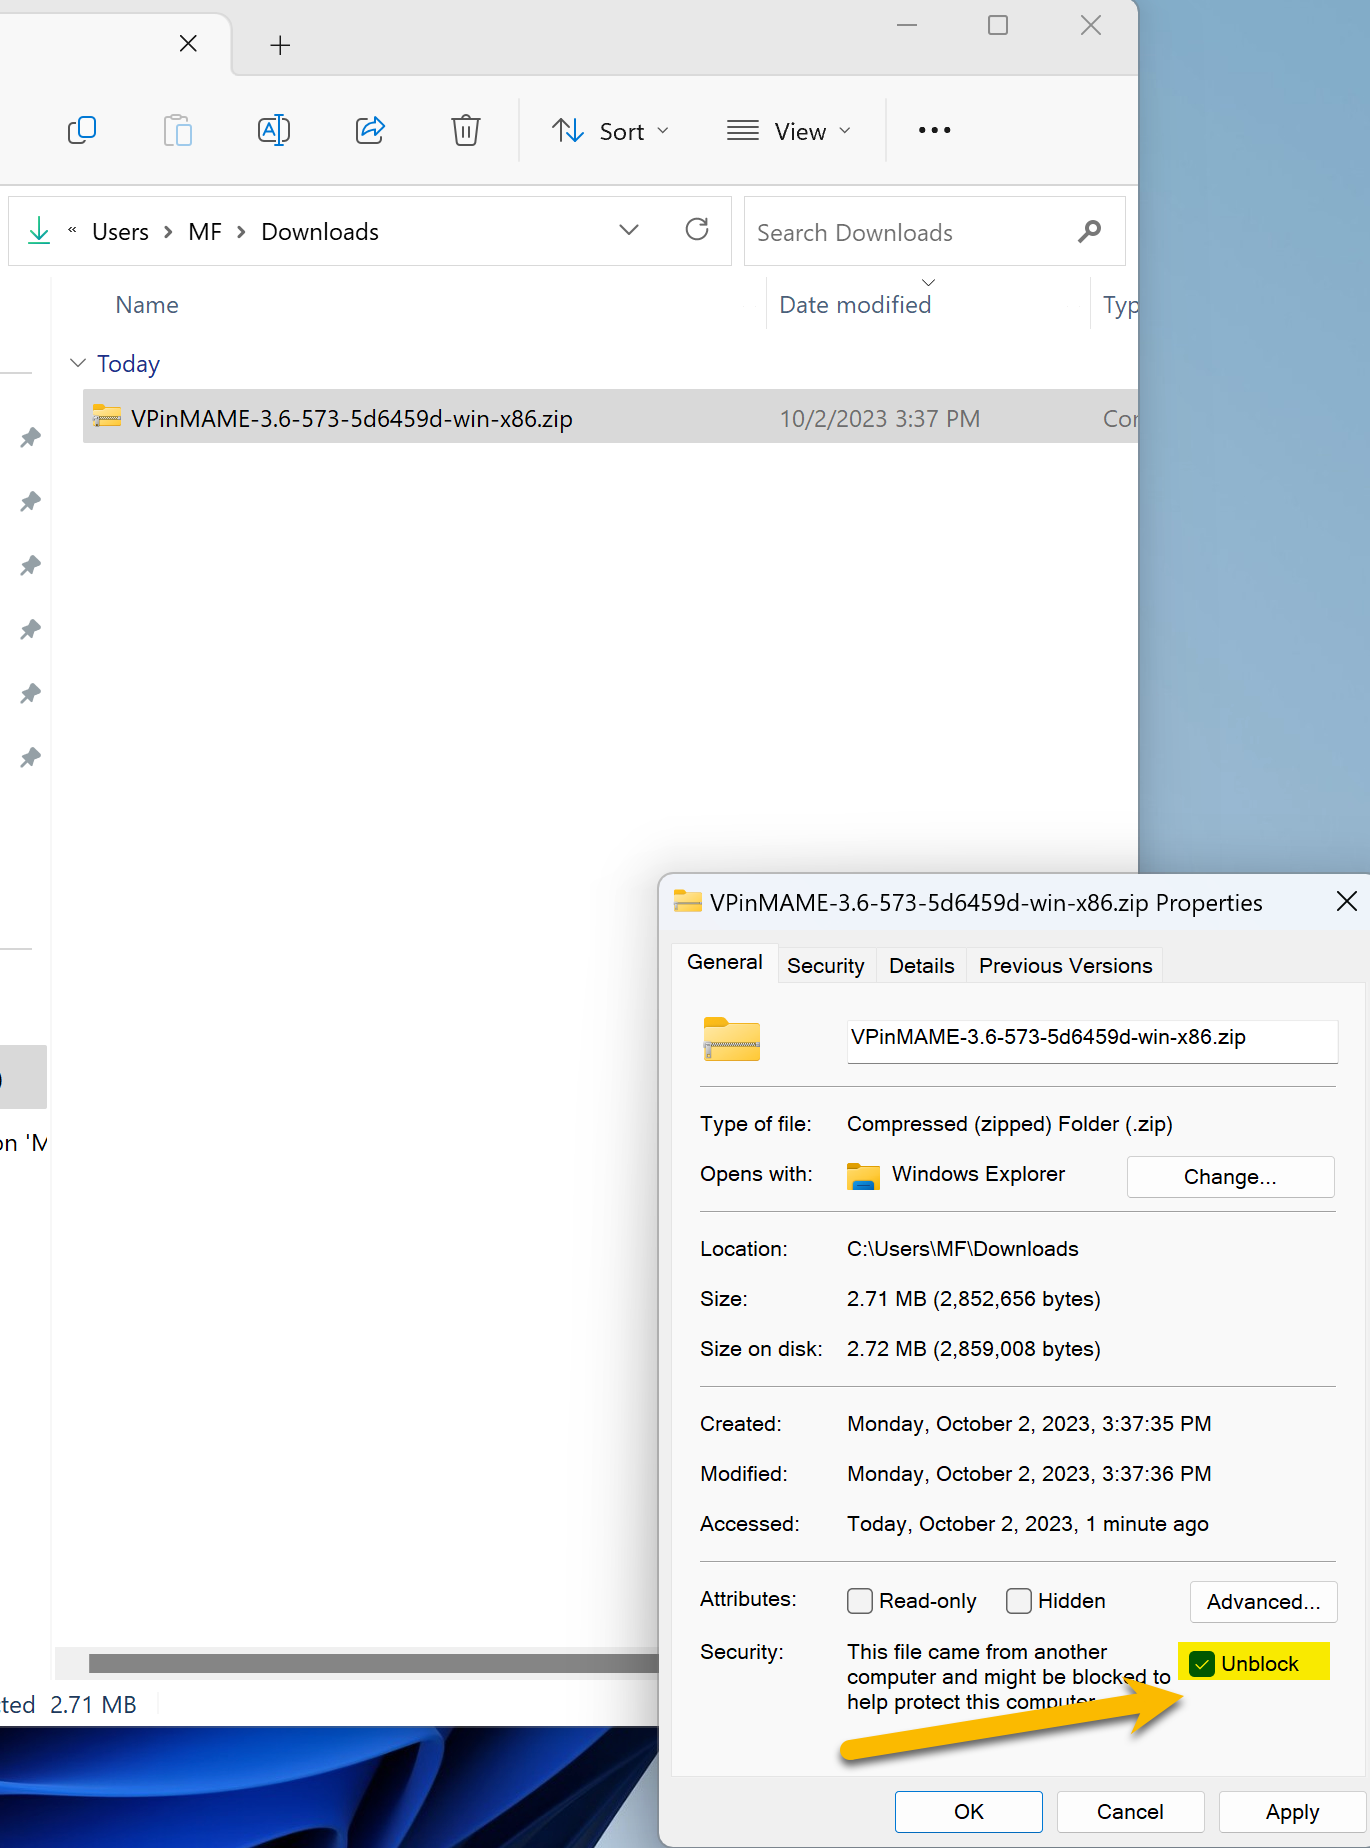Expand hidden path double-chevron in address bar

click(72, 231)
